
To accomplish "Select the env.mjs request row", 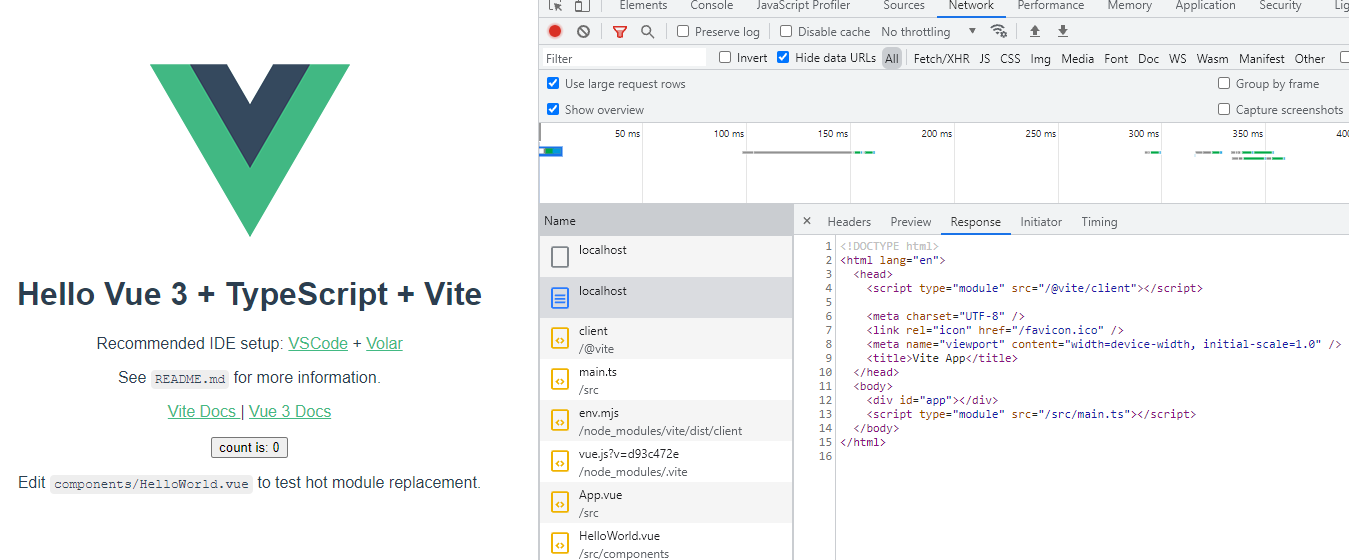I will tap(666, 421).
